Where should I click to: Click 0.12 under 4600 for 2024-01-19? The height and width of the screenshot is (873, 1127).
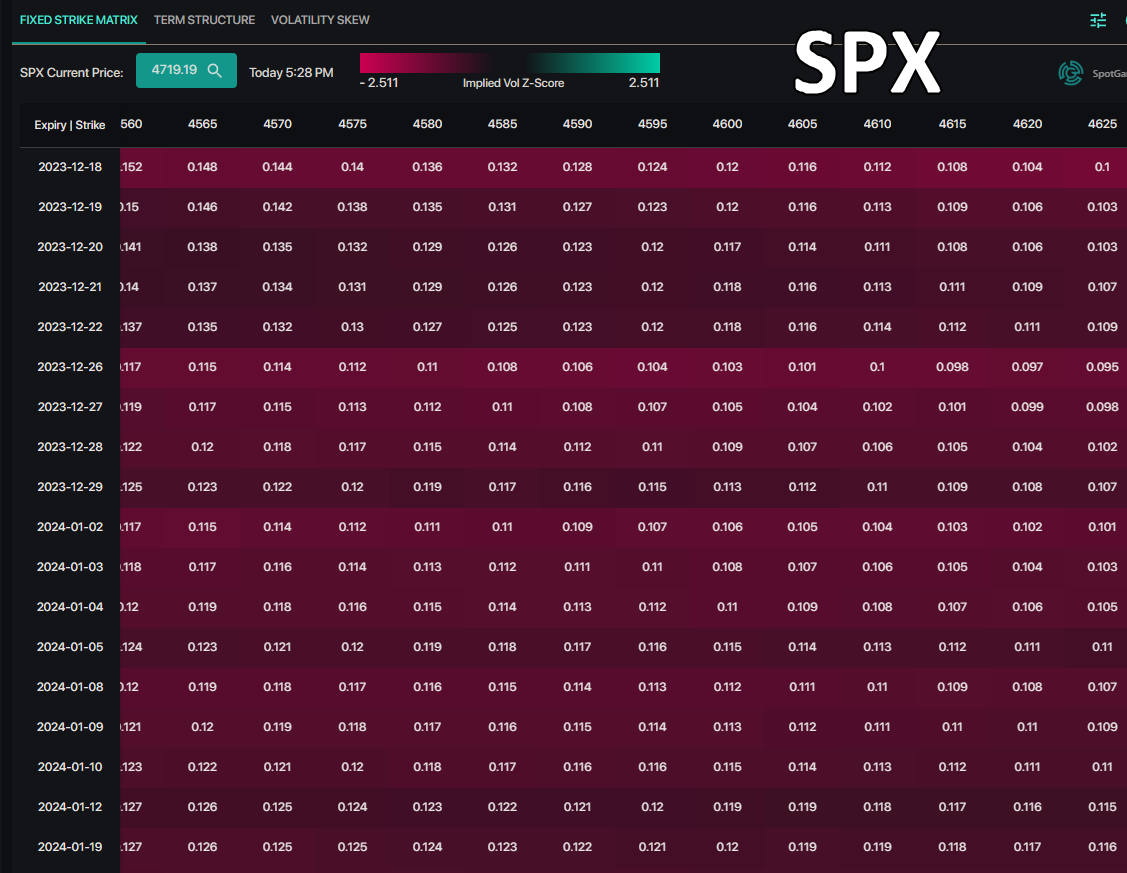pyautogui.click(x=727, y=847)
